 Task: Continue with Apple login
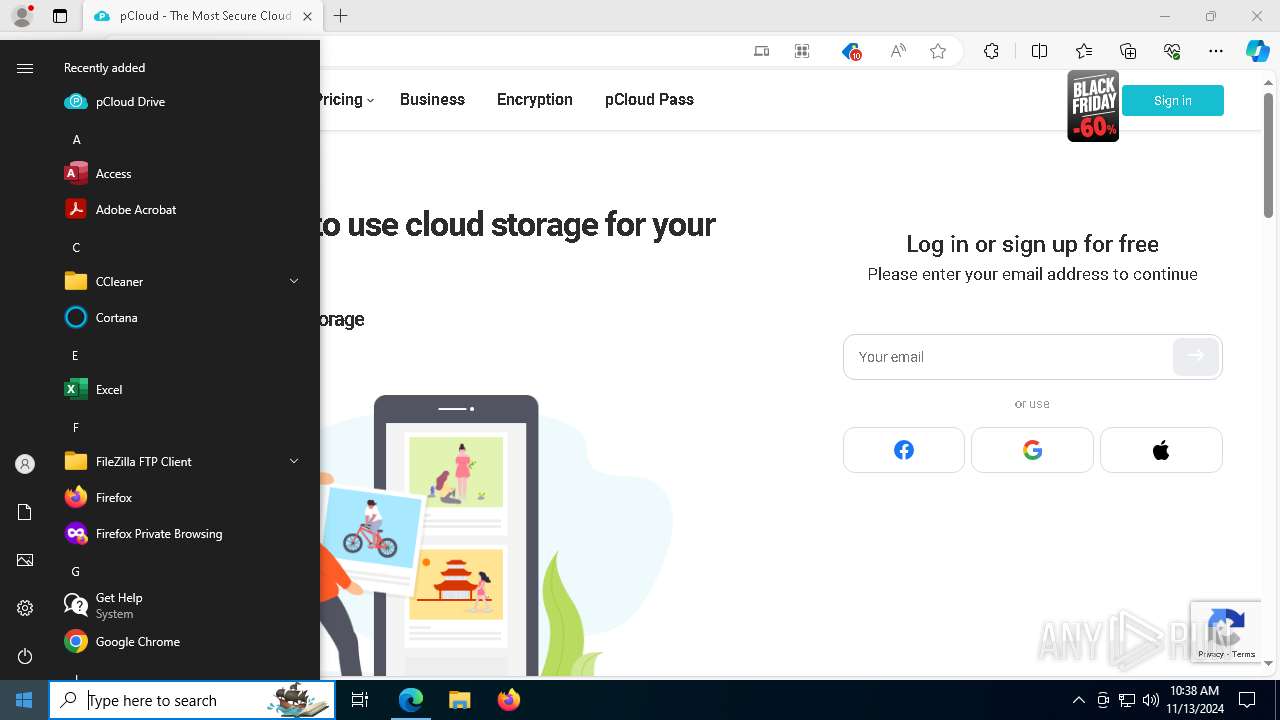(1161, 450)
